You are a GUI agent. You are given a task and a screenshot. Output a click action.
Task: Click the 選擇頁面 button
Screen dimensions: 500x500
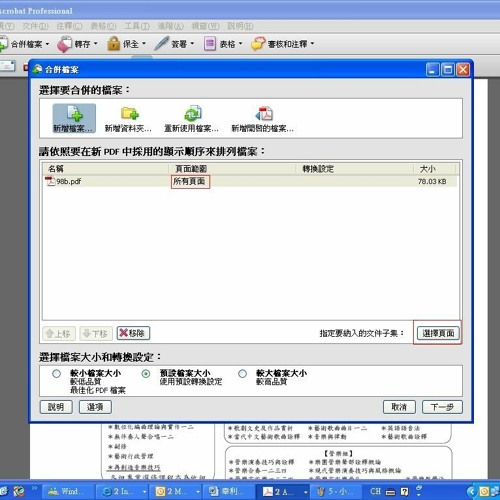(438, 333)
